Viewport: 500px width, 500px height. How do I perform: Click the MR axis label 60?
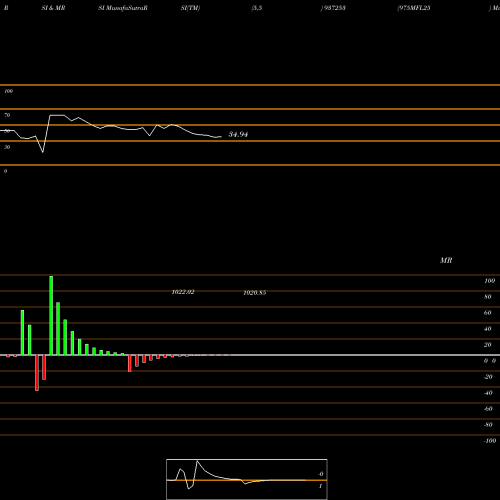(x=487, y=313)
